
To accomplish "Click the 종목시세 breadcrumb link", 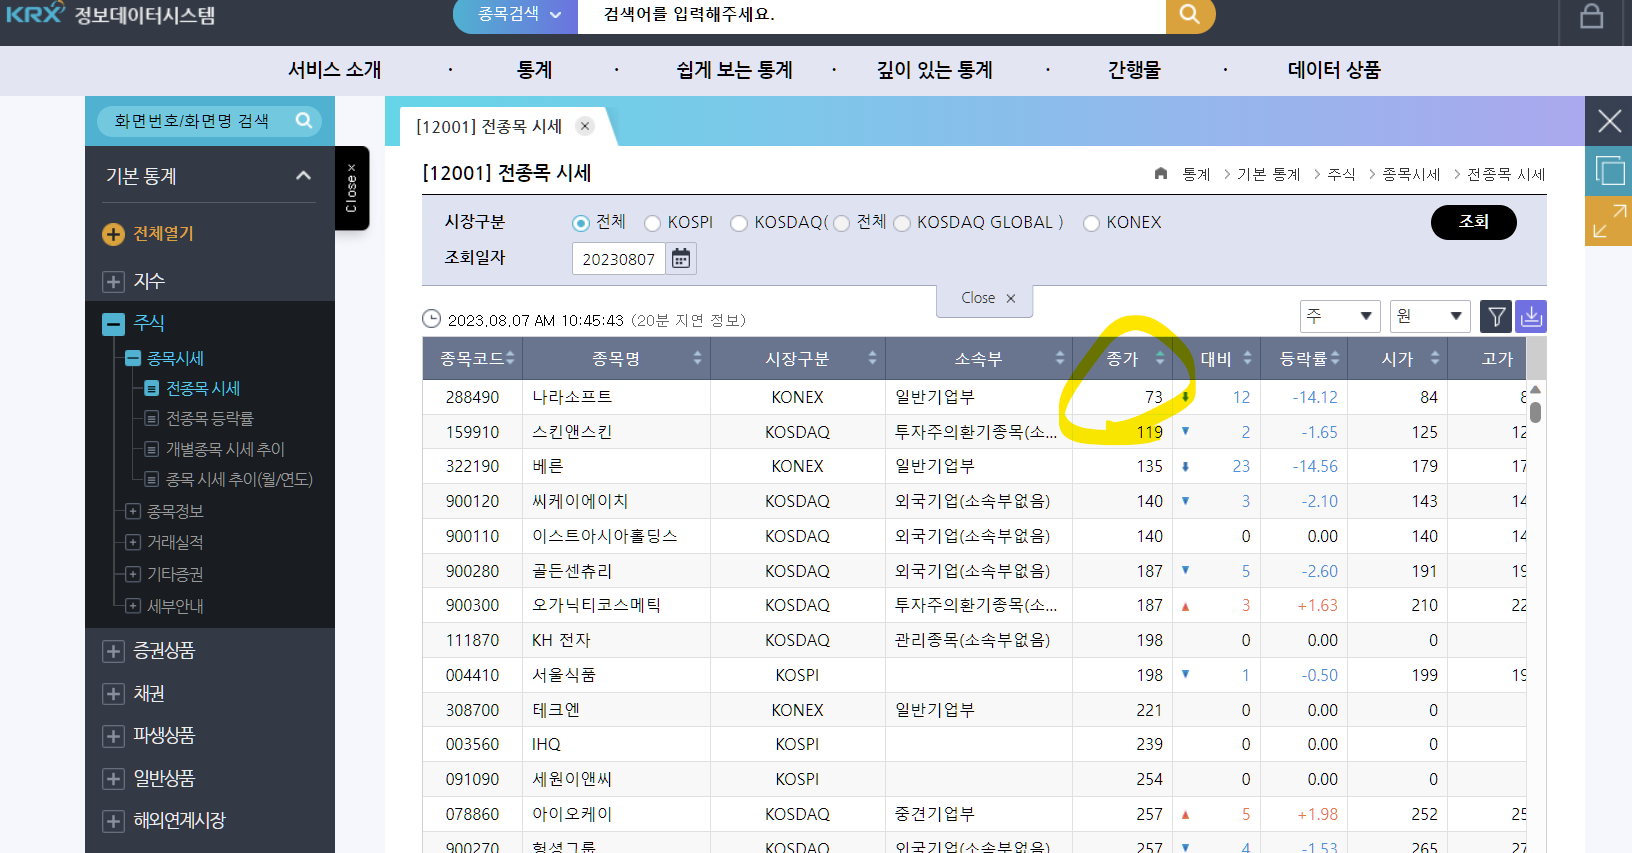I will tap(1410, 174).
